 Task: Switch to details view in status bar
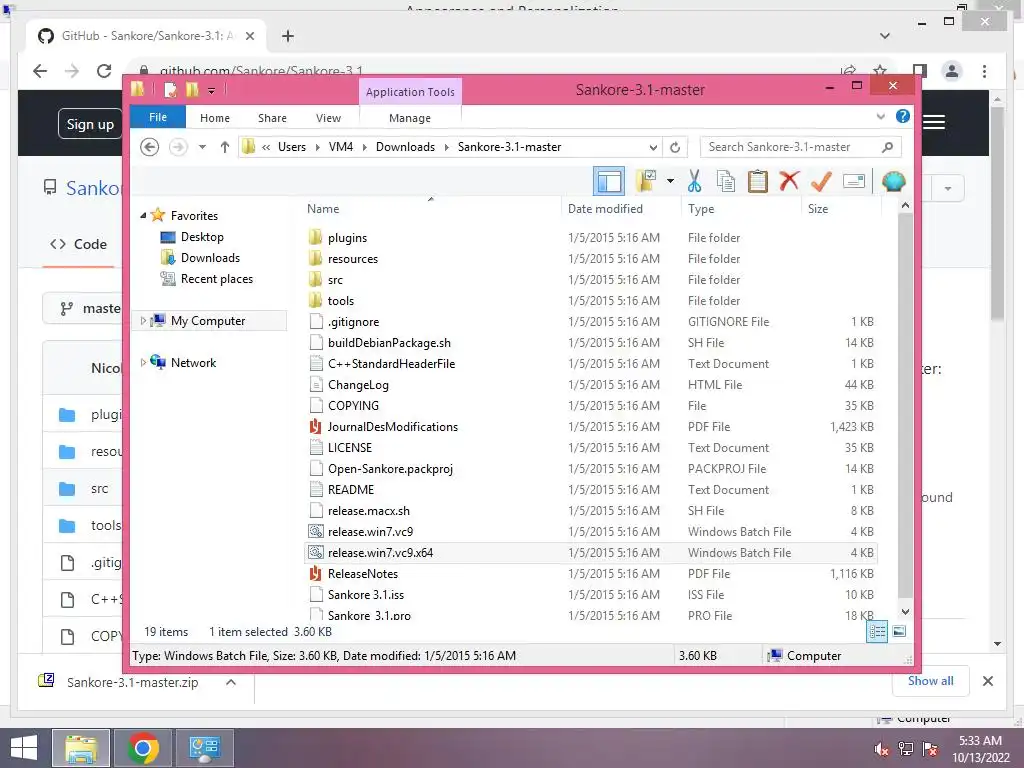(x=877, y=632)
